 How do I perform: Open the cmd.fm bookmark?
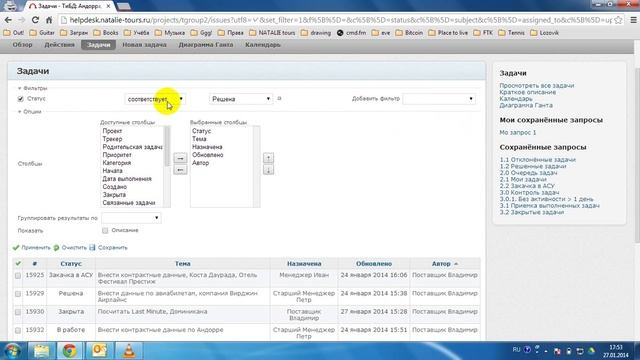tap(351, 33)
